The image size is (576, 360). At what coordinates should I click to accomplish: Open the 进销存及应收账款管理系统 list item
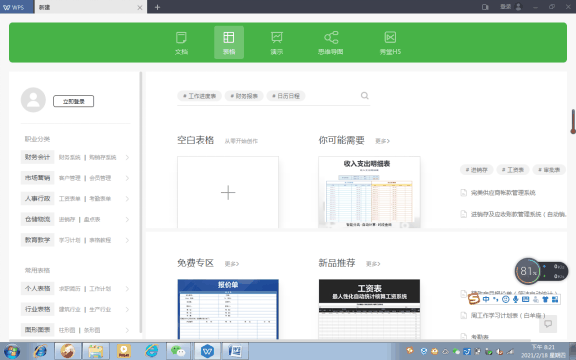tap(514, 214)
